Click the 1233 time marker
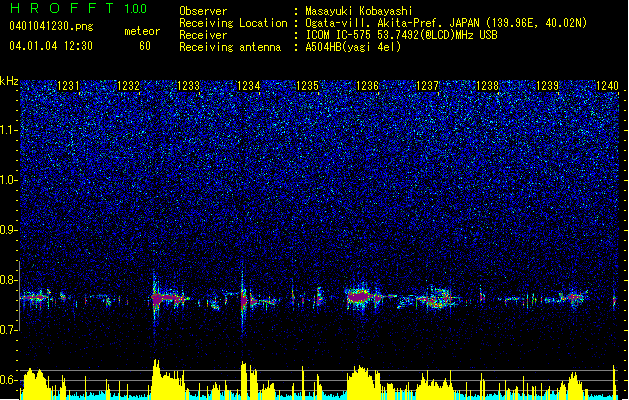The width and height of the screenshot is (629, 400). 188,85
